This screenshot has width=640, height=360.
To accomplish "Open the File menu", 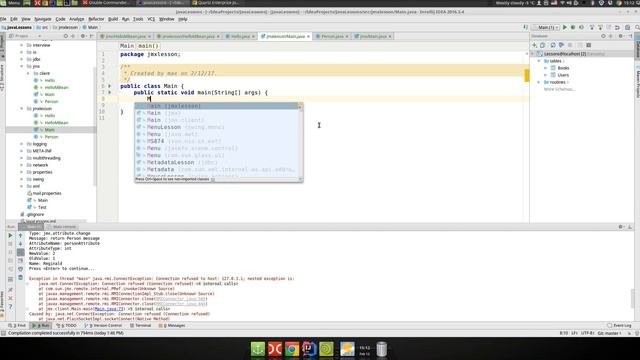I will coord(3,19).
